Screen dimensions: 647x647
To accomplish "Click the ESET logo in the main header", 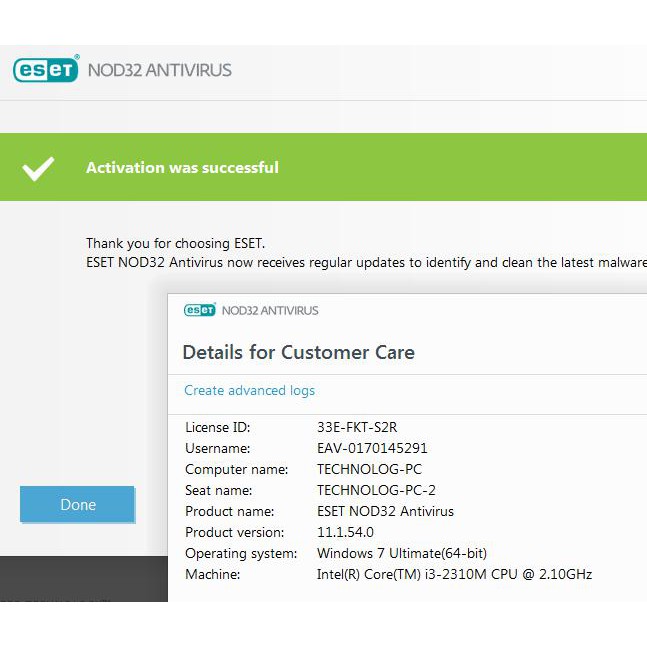I will click(45, 70).
